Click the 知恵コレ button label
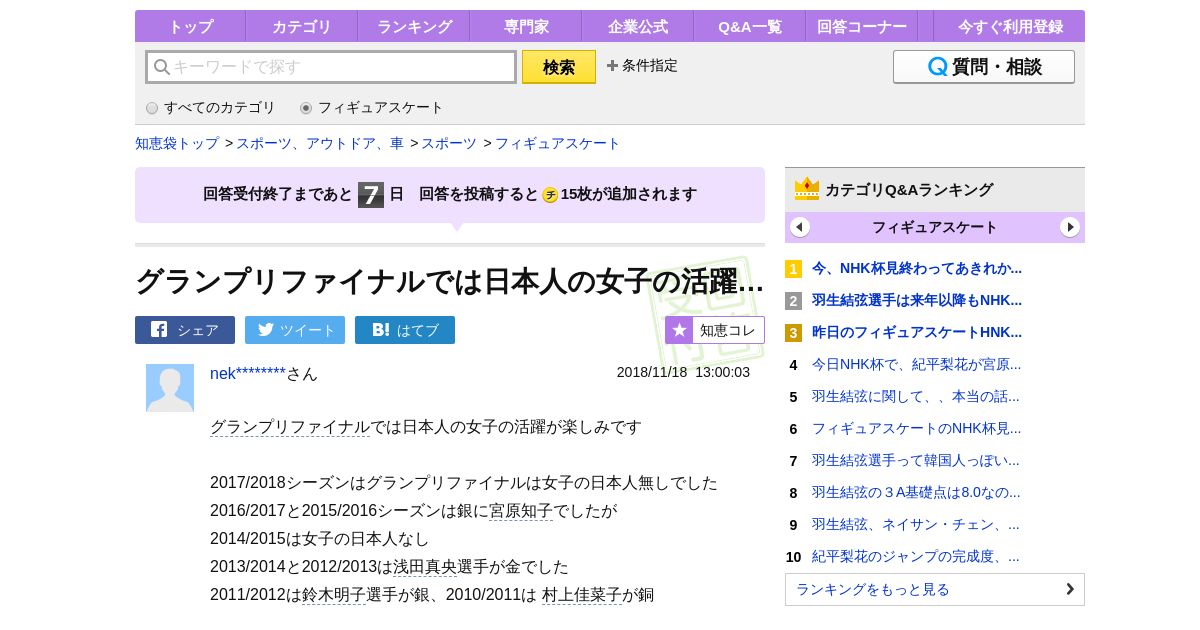The height and width of the screenshot is (630, 1200). pos(728,330)
